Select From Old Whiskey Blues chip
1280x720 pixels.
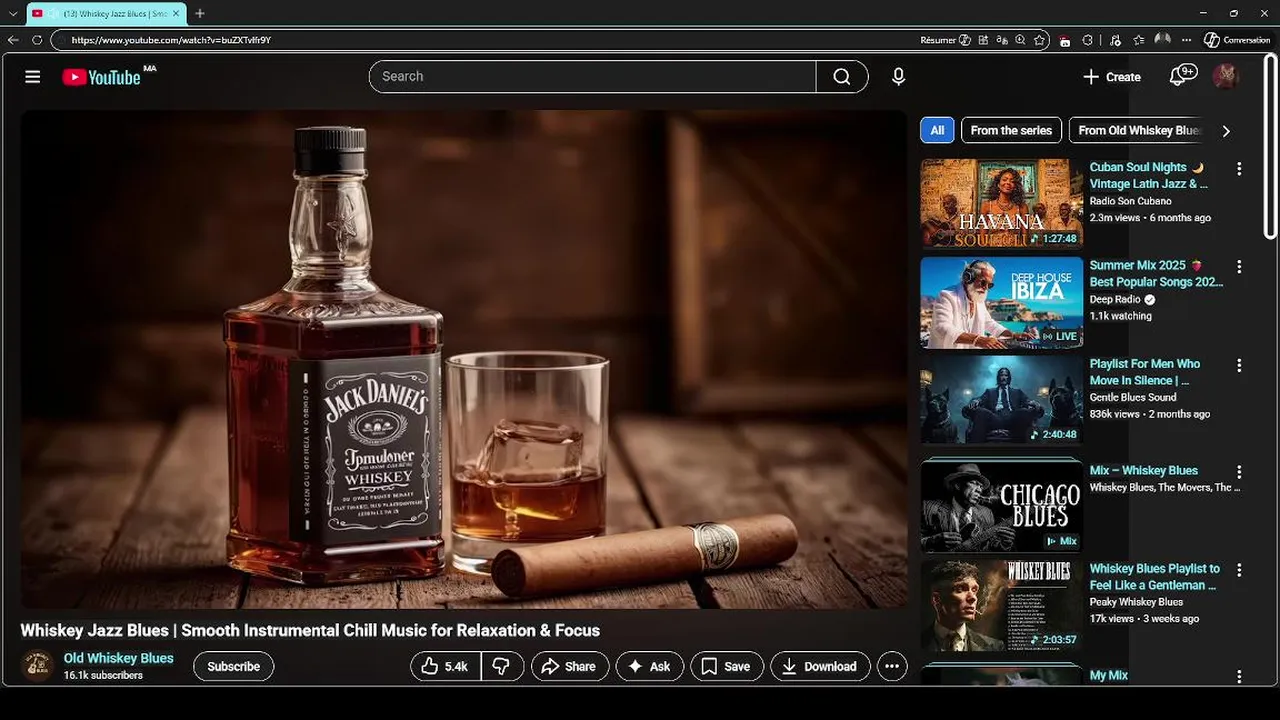click(x=1138, y=130)
